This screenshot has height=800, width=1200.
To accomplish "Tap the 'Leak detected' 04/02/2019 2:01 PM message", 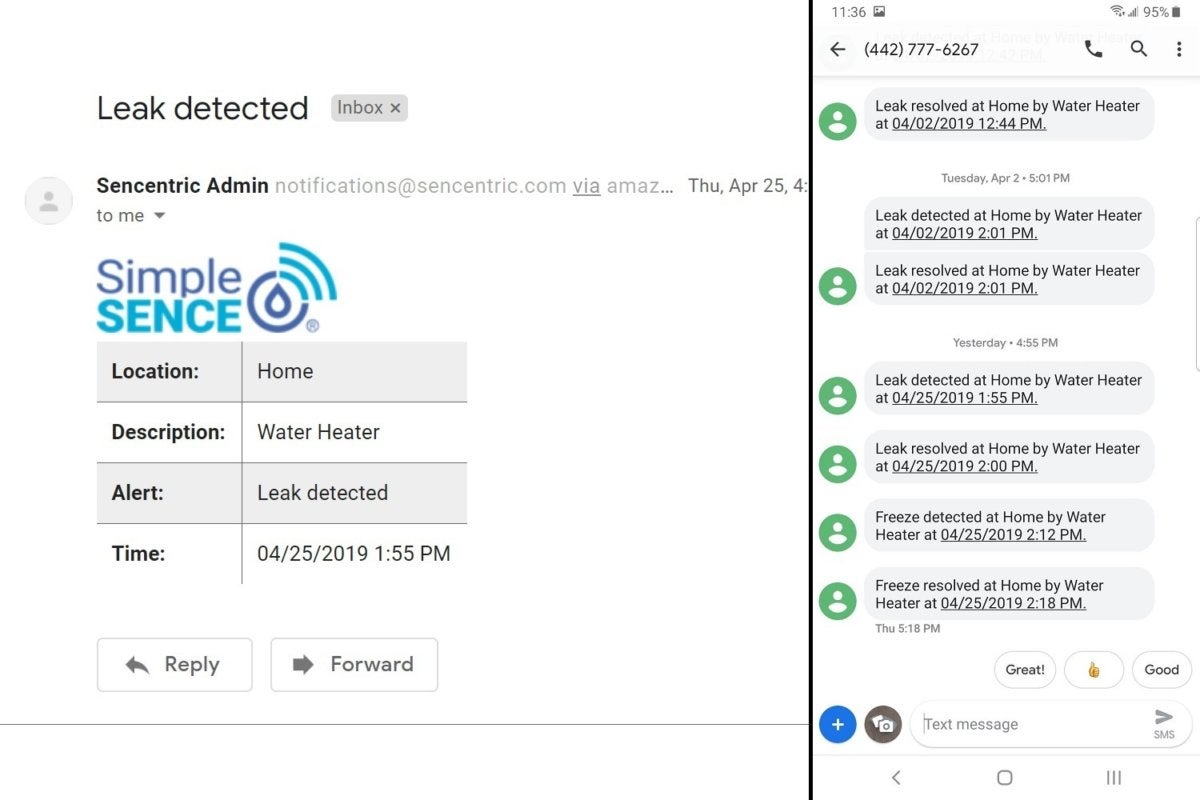I will [x=1009, y=224].
